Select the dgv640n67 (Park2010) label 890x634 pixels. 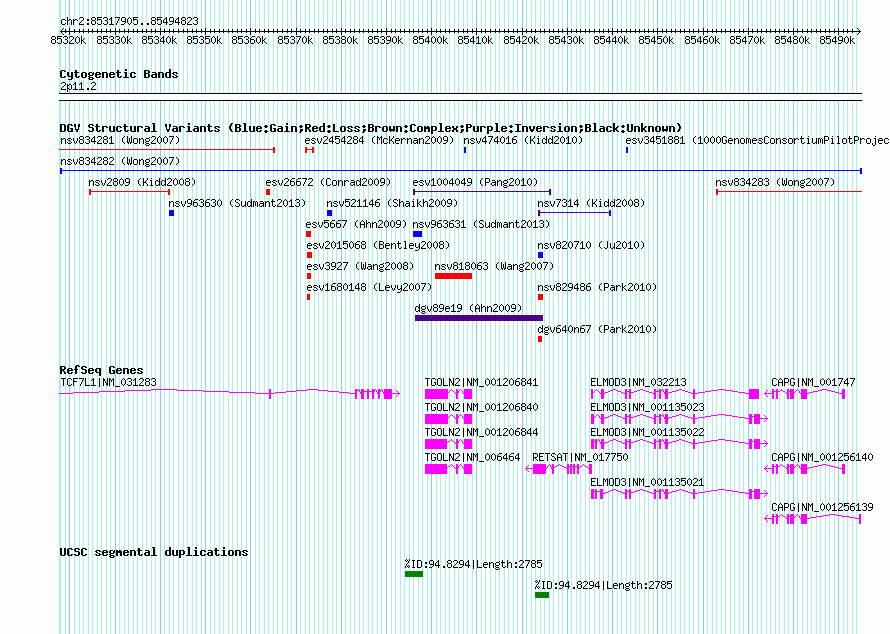tap(597, 329)
